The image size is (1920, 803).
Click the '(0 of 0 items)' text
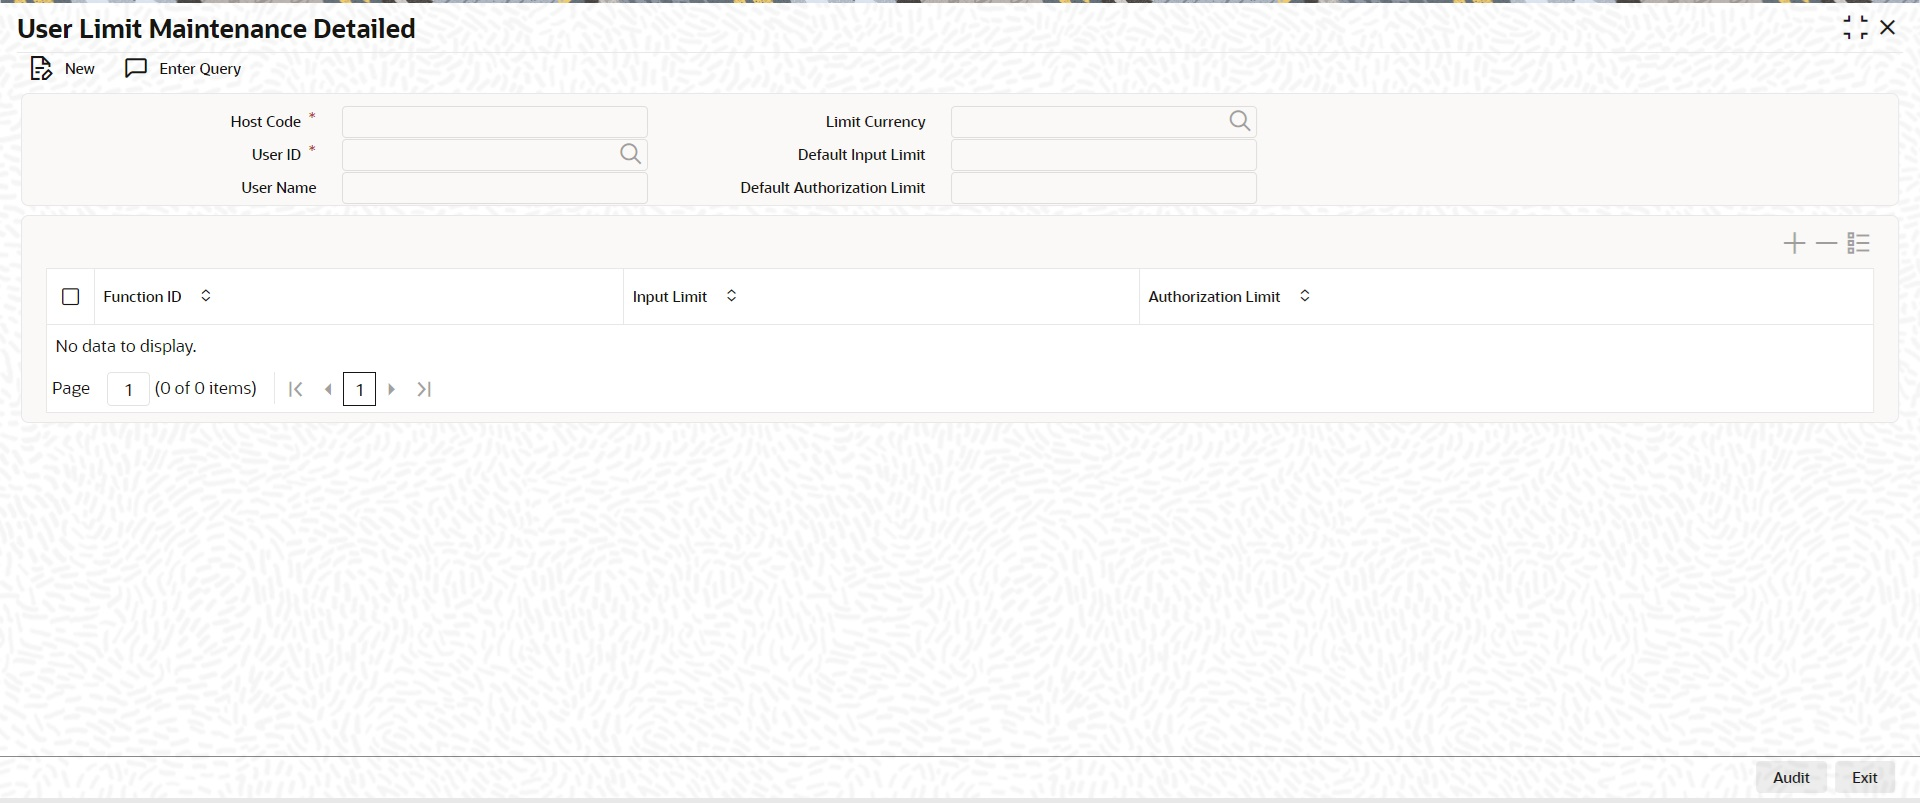[206, 388]
